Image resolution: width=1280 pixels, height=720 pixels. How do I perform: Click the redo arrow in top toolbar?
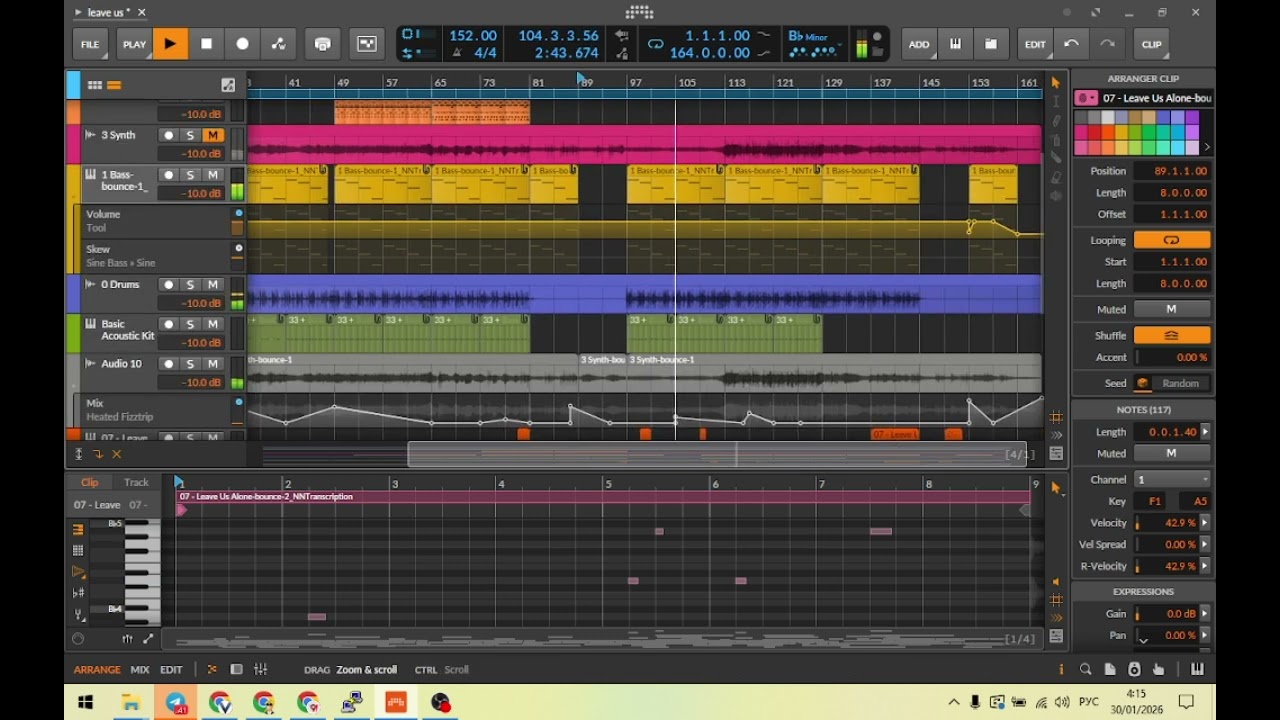point(1107,44)
